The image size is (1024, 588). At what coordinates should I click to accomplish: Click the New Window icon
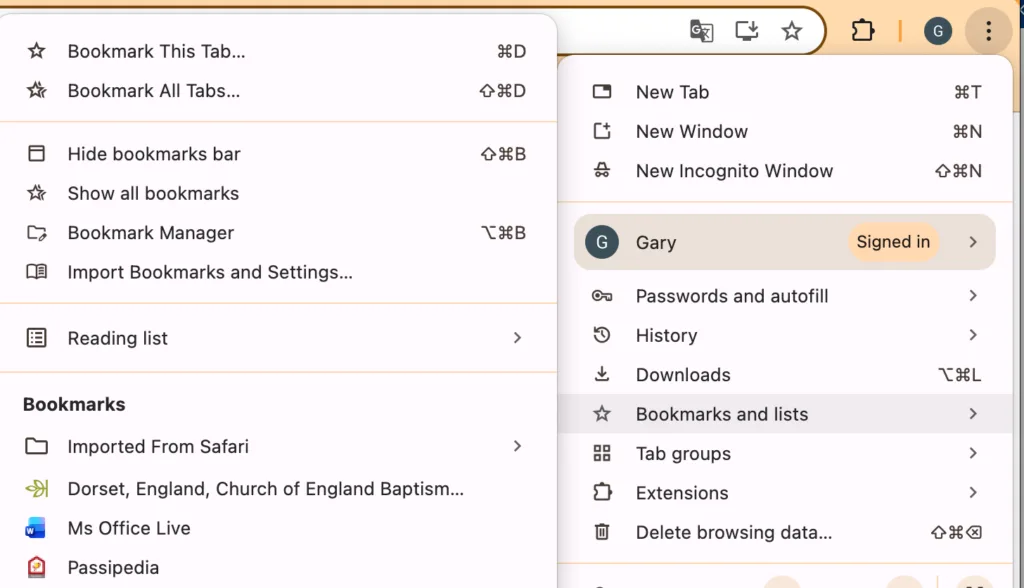tap(602, 131)
